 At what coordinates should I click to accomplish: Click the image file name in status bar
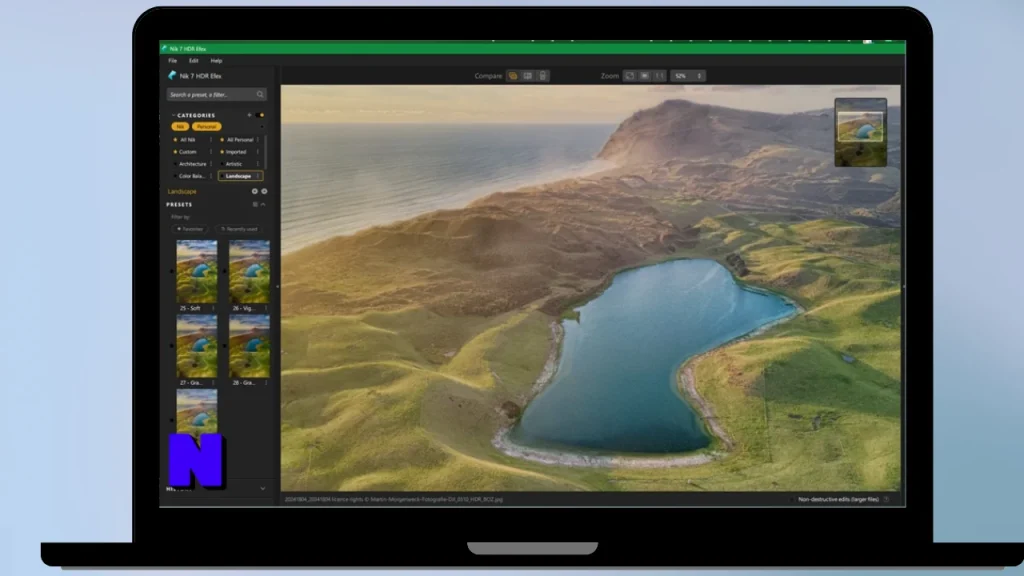[x=394, y=500]
